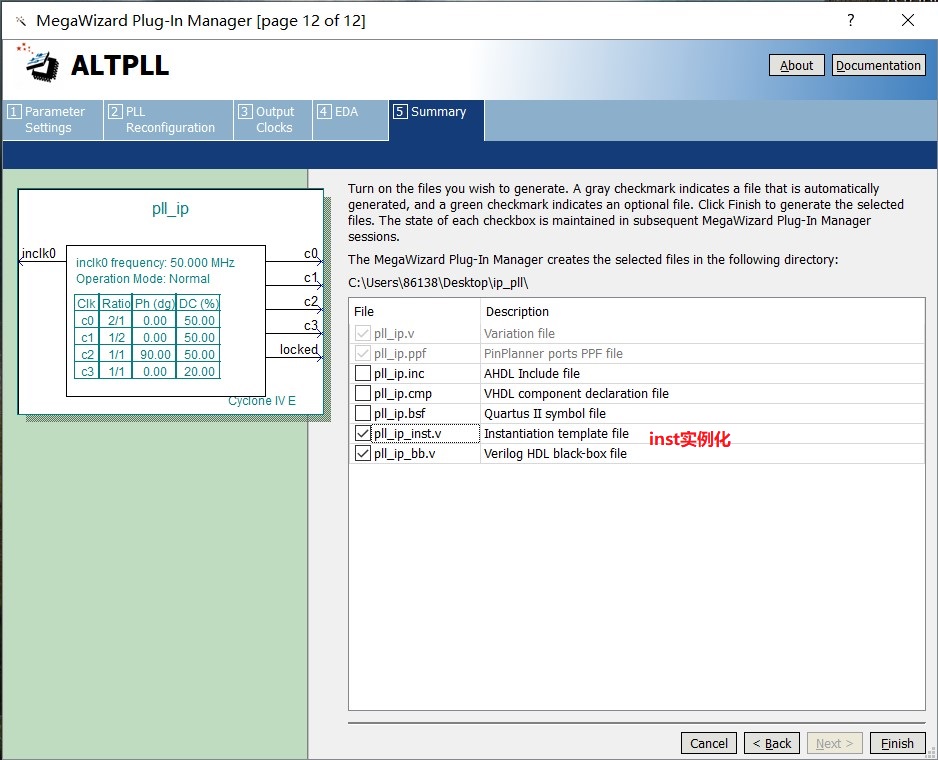Enable the pll_ip.bsf symbol file checkbox

363,414
